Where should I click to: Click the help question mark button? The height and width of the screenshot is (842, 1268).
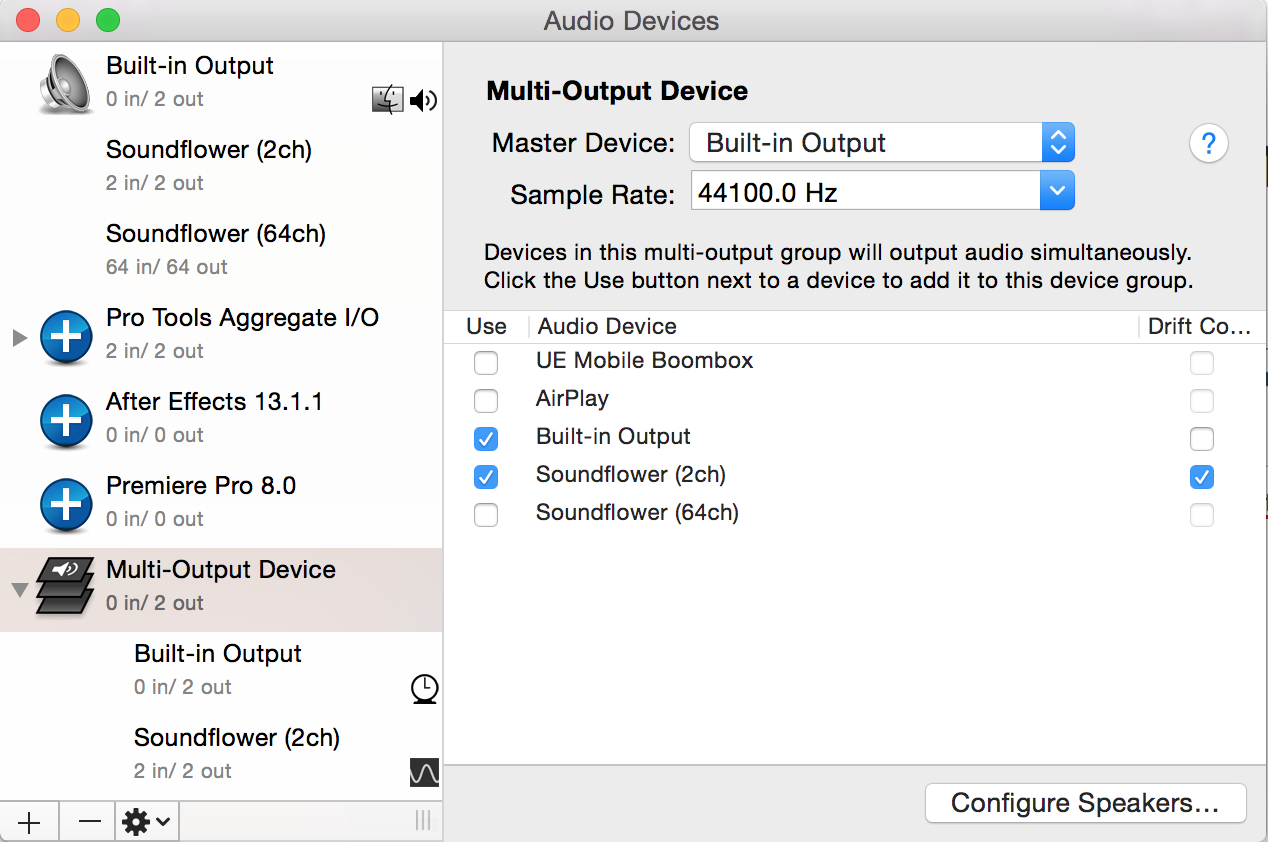click(x=1208, y=143)
